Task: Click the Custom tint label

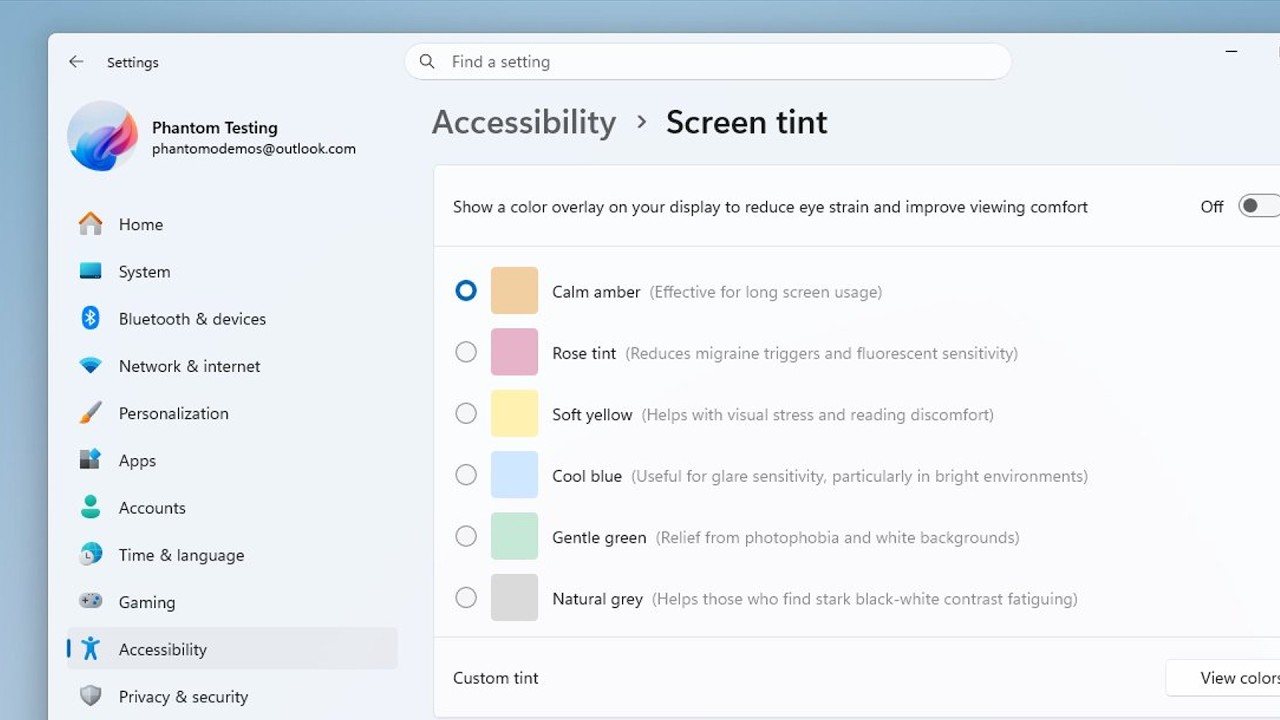Action: click(496, 678)
